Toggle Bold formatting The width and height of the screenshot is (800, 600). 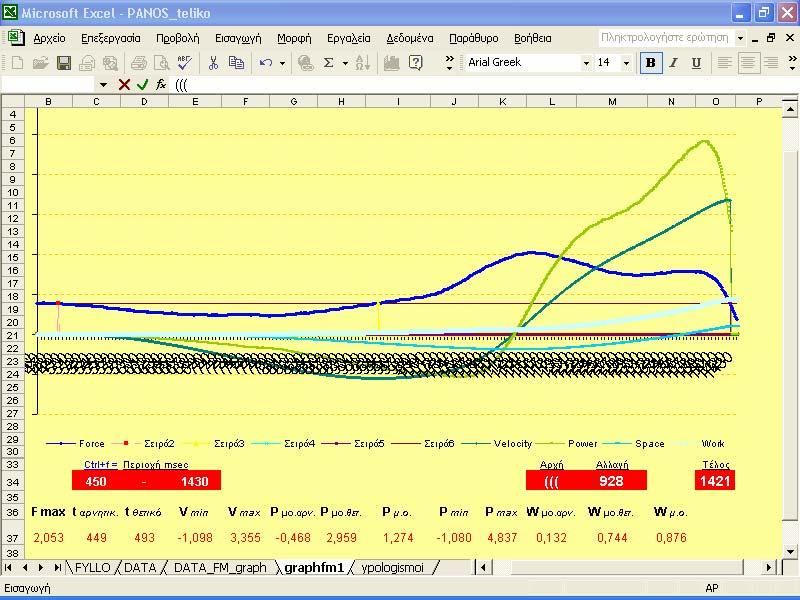pyautogui.click(x=651, y=63)
